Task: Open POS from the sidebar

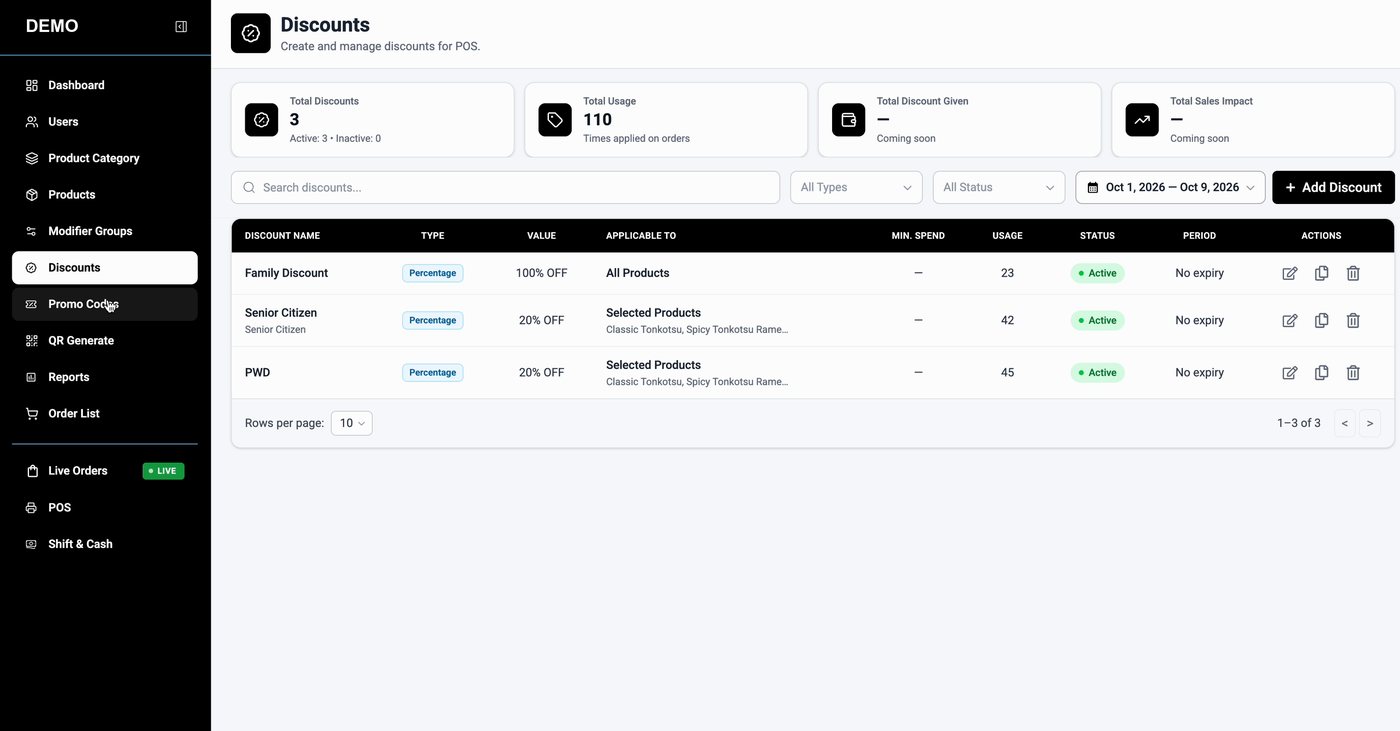Action: [x=105, y=508]
